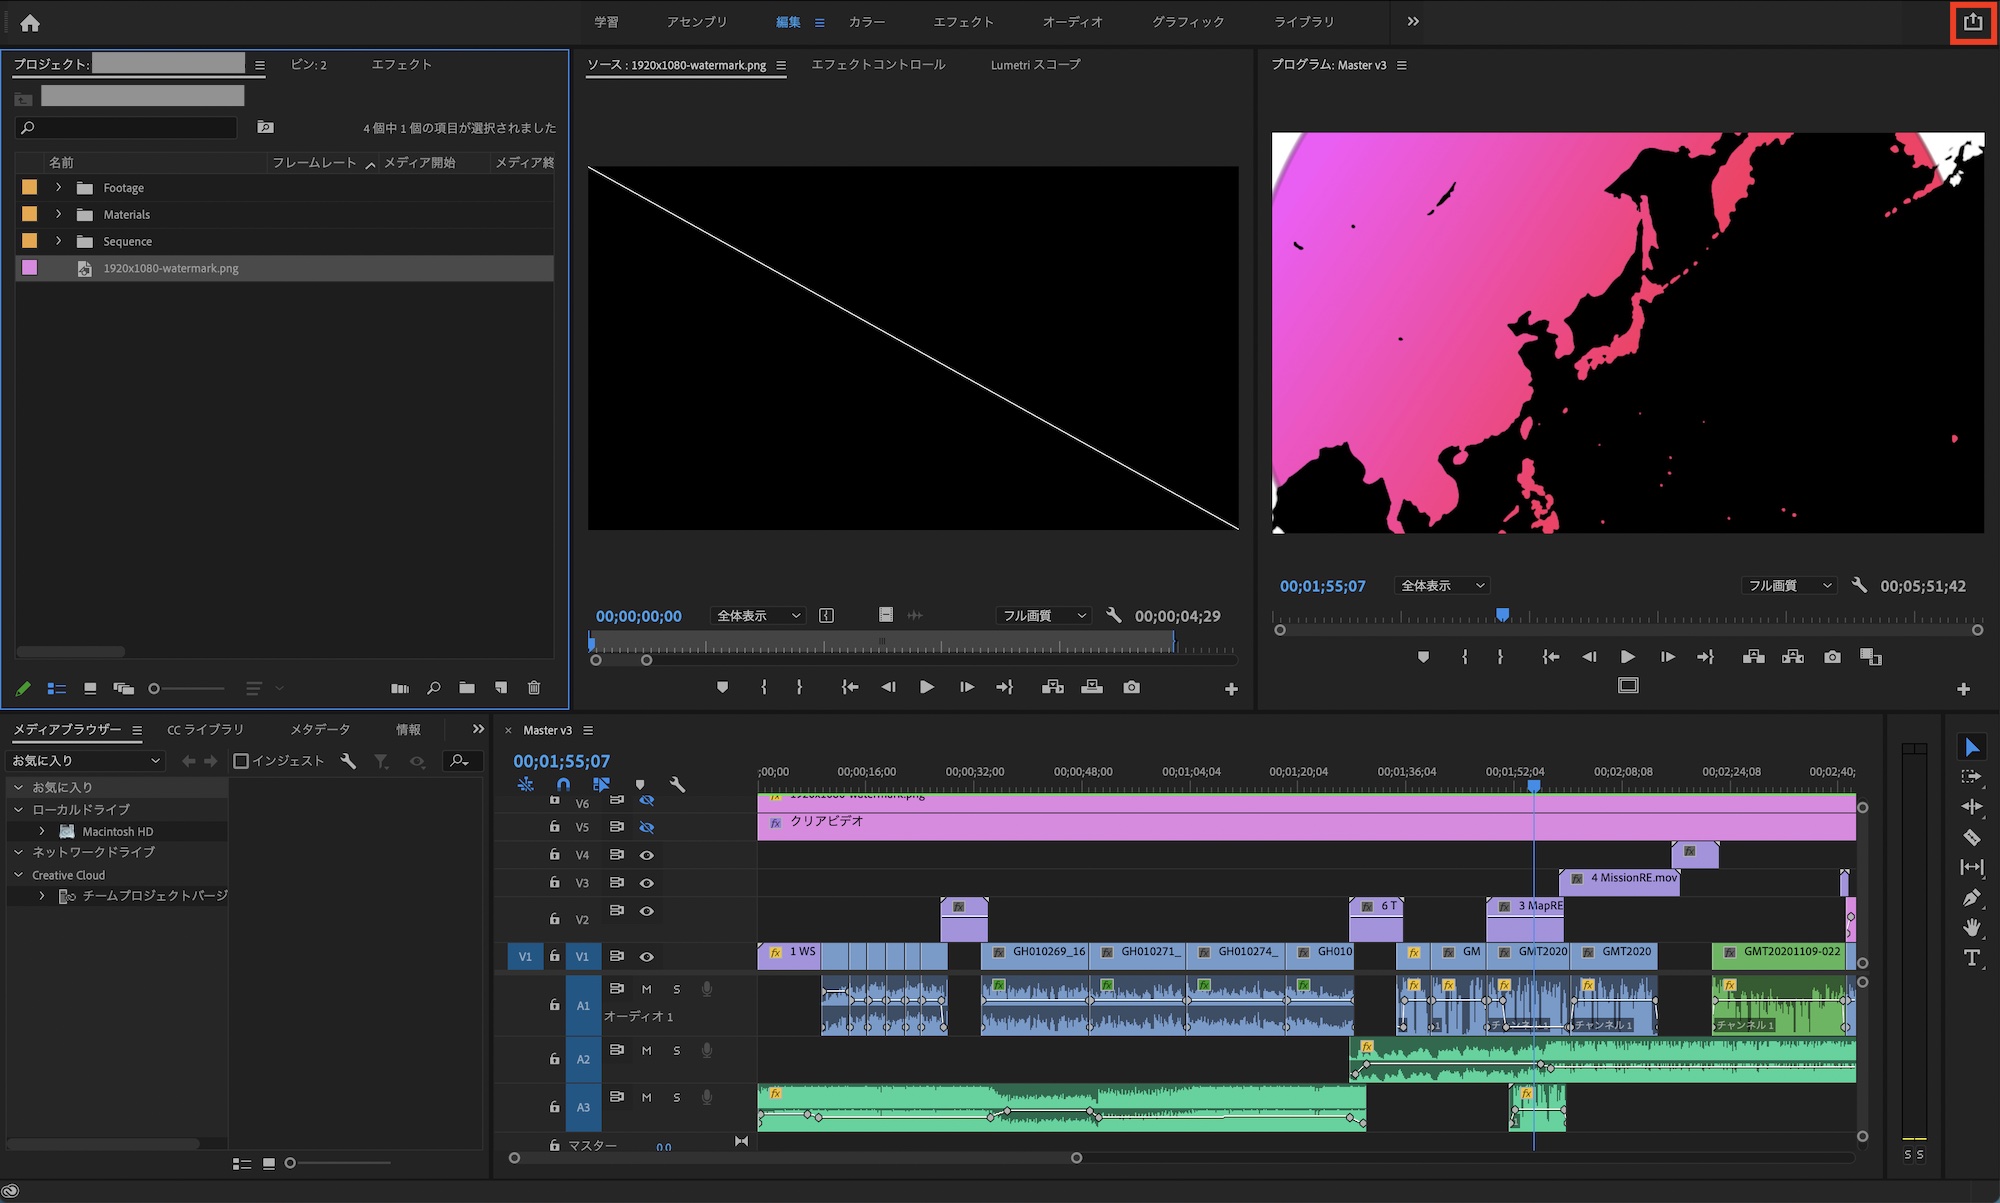The height and width of the screenshot is (1203, 2000).
Task: Click the project panel search field
Action: pyautogui.click(x=126, y=127)
